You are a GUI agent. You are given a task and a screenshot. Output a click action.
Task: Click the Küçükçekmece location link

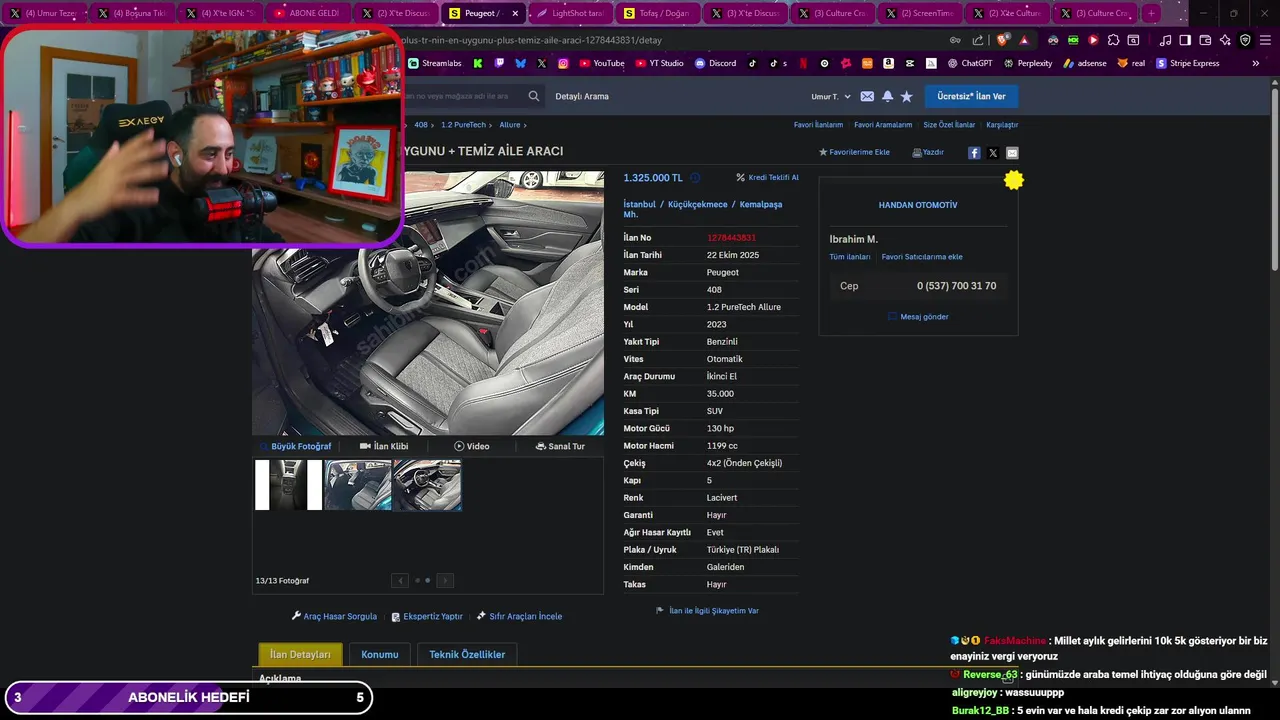pyautogui.click(x=698, y=204)
